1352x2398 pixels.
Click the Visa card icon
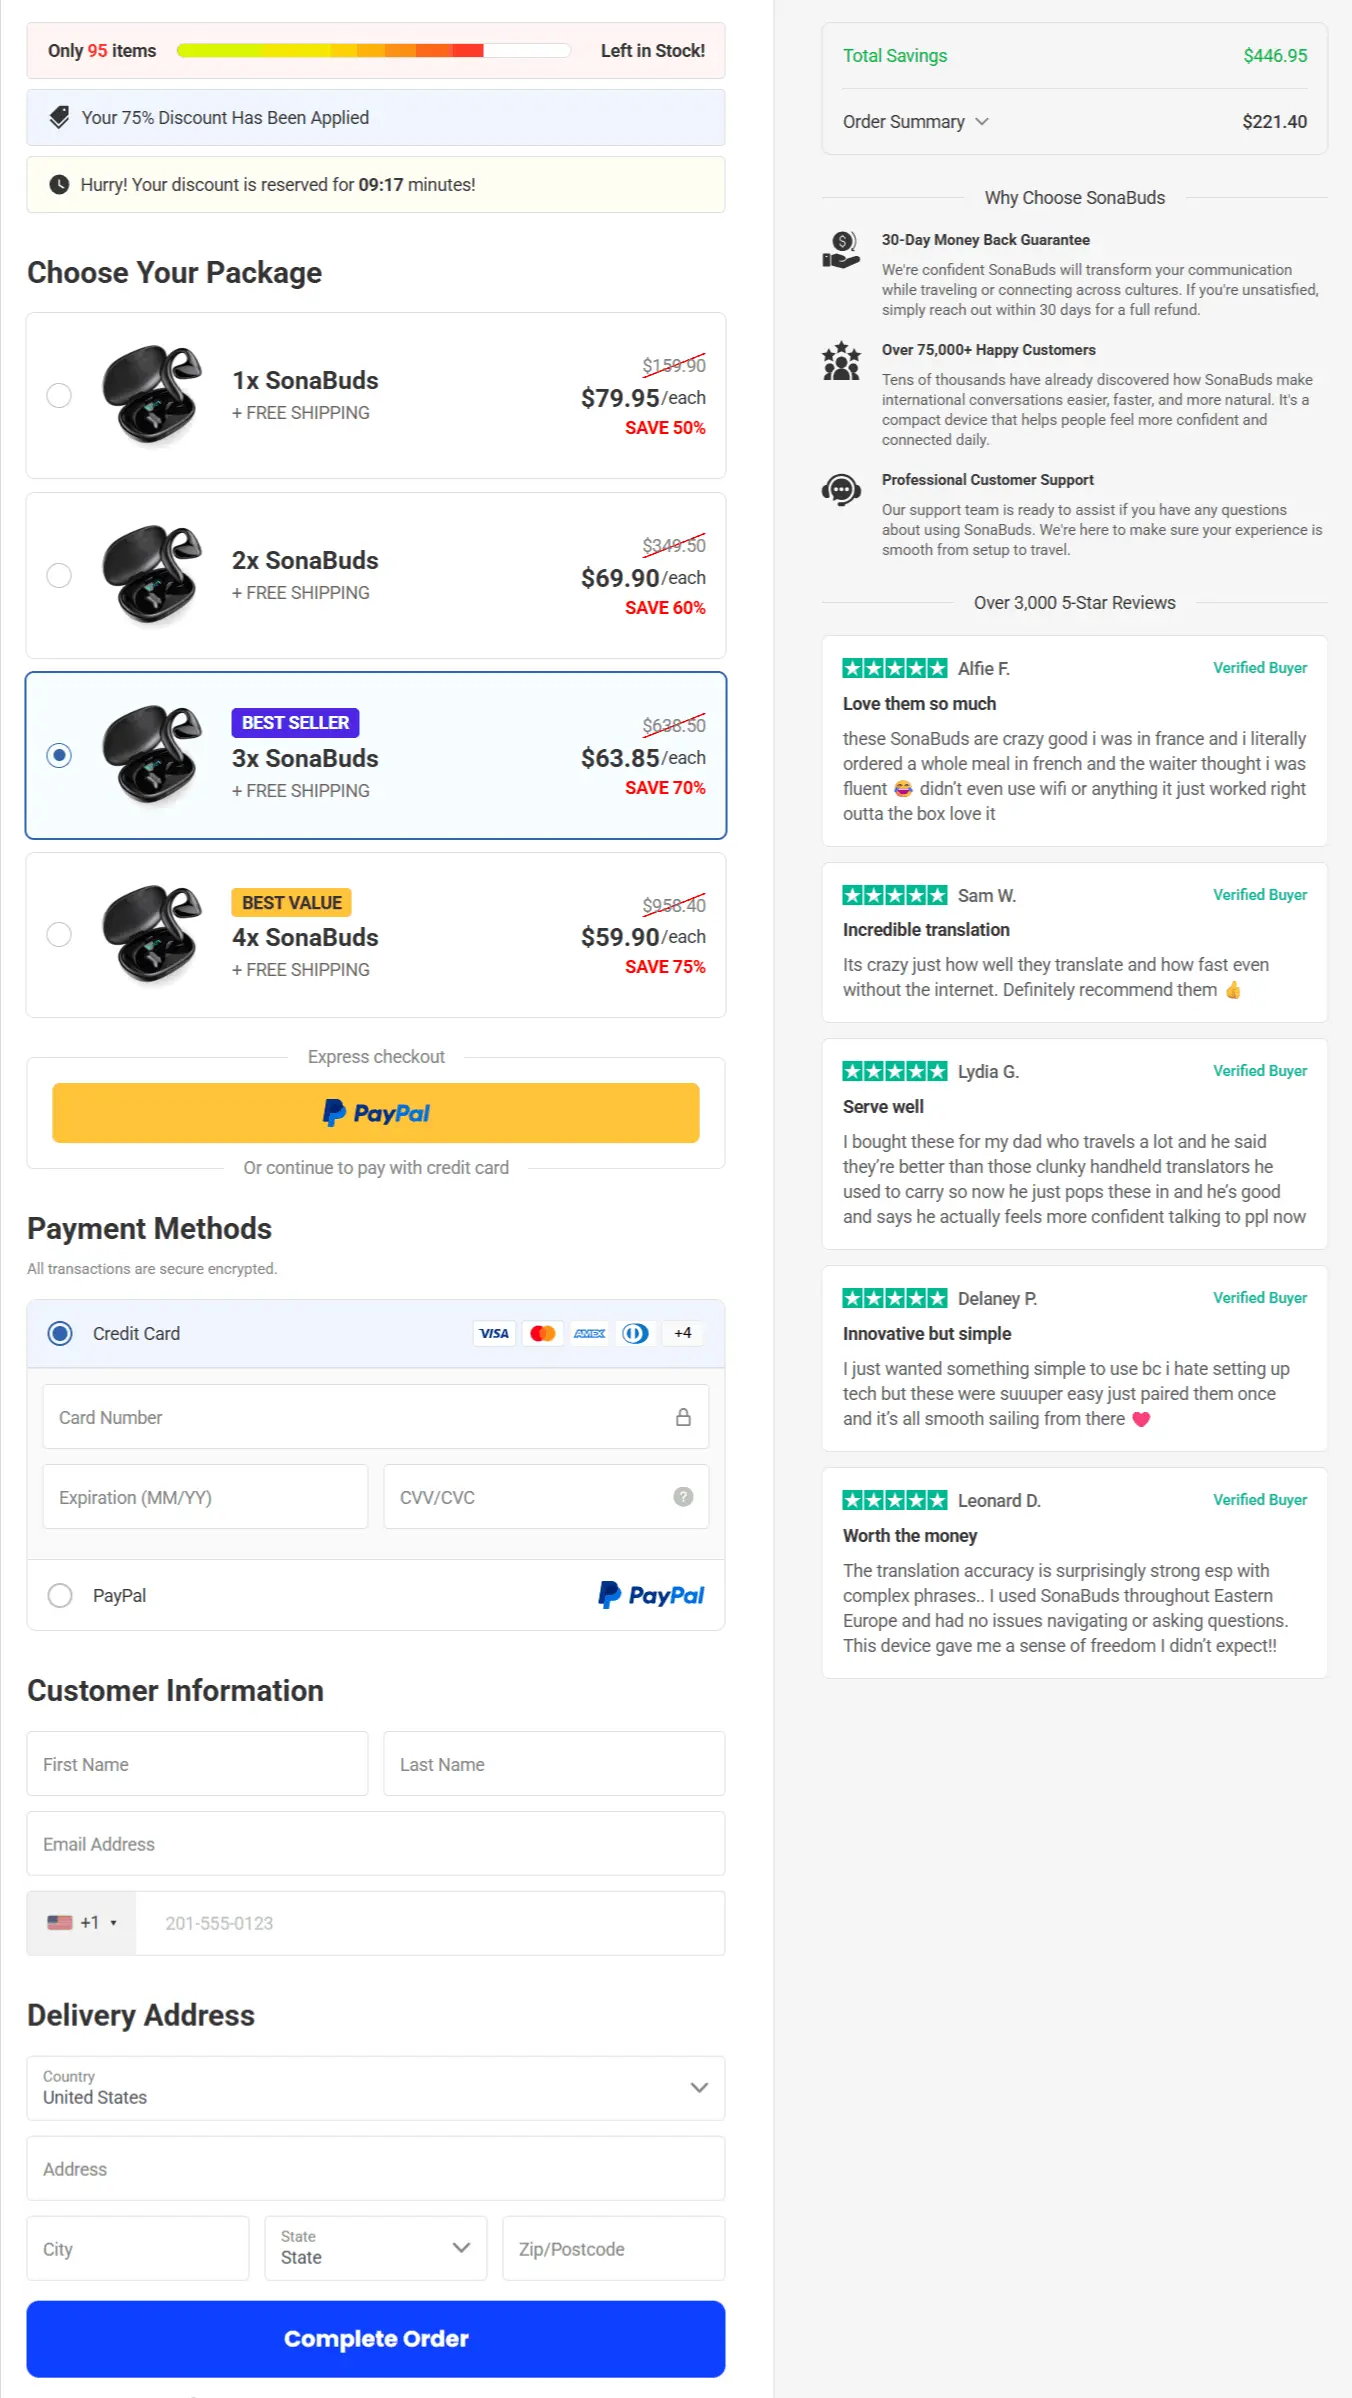[494, 1333]
